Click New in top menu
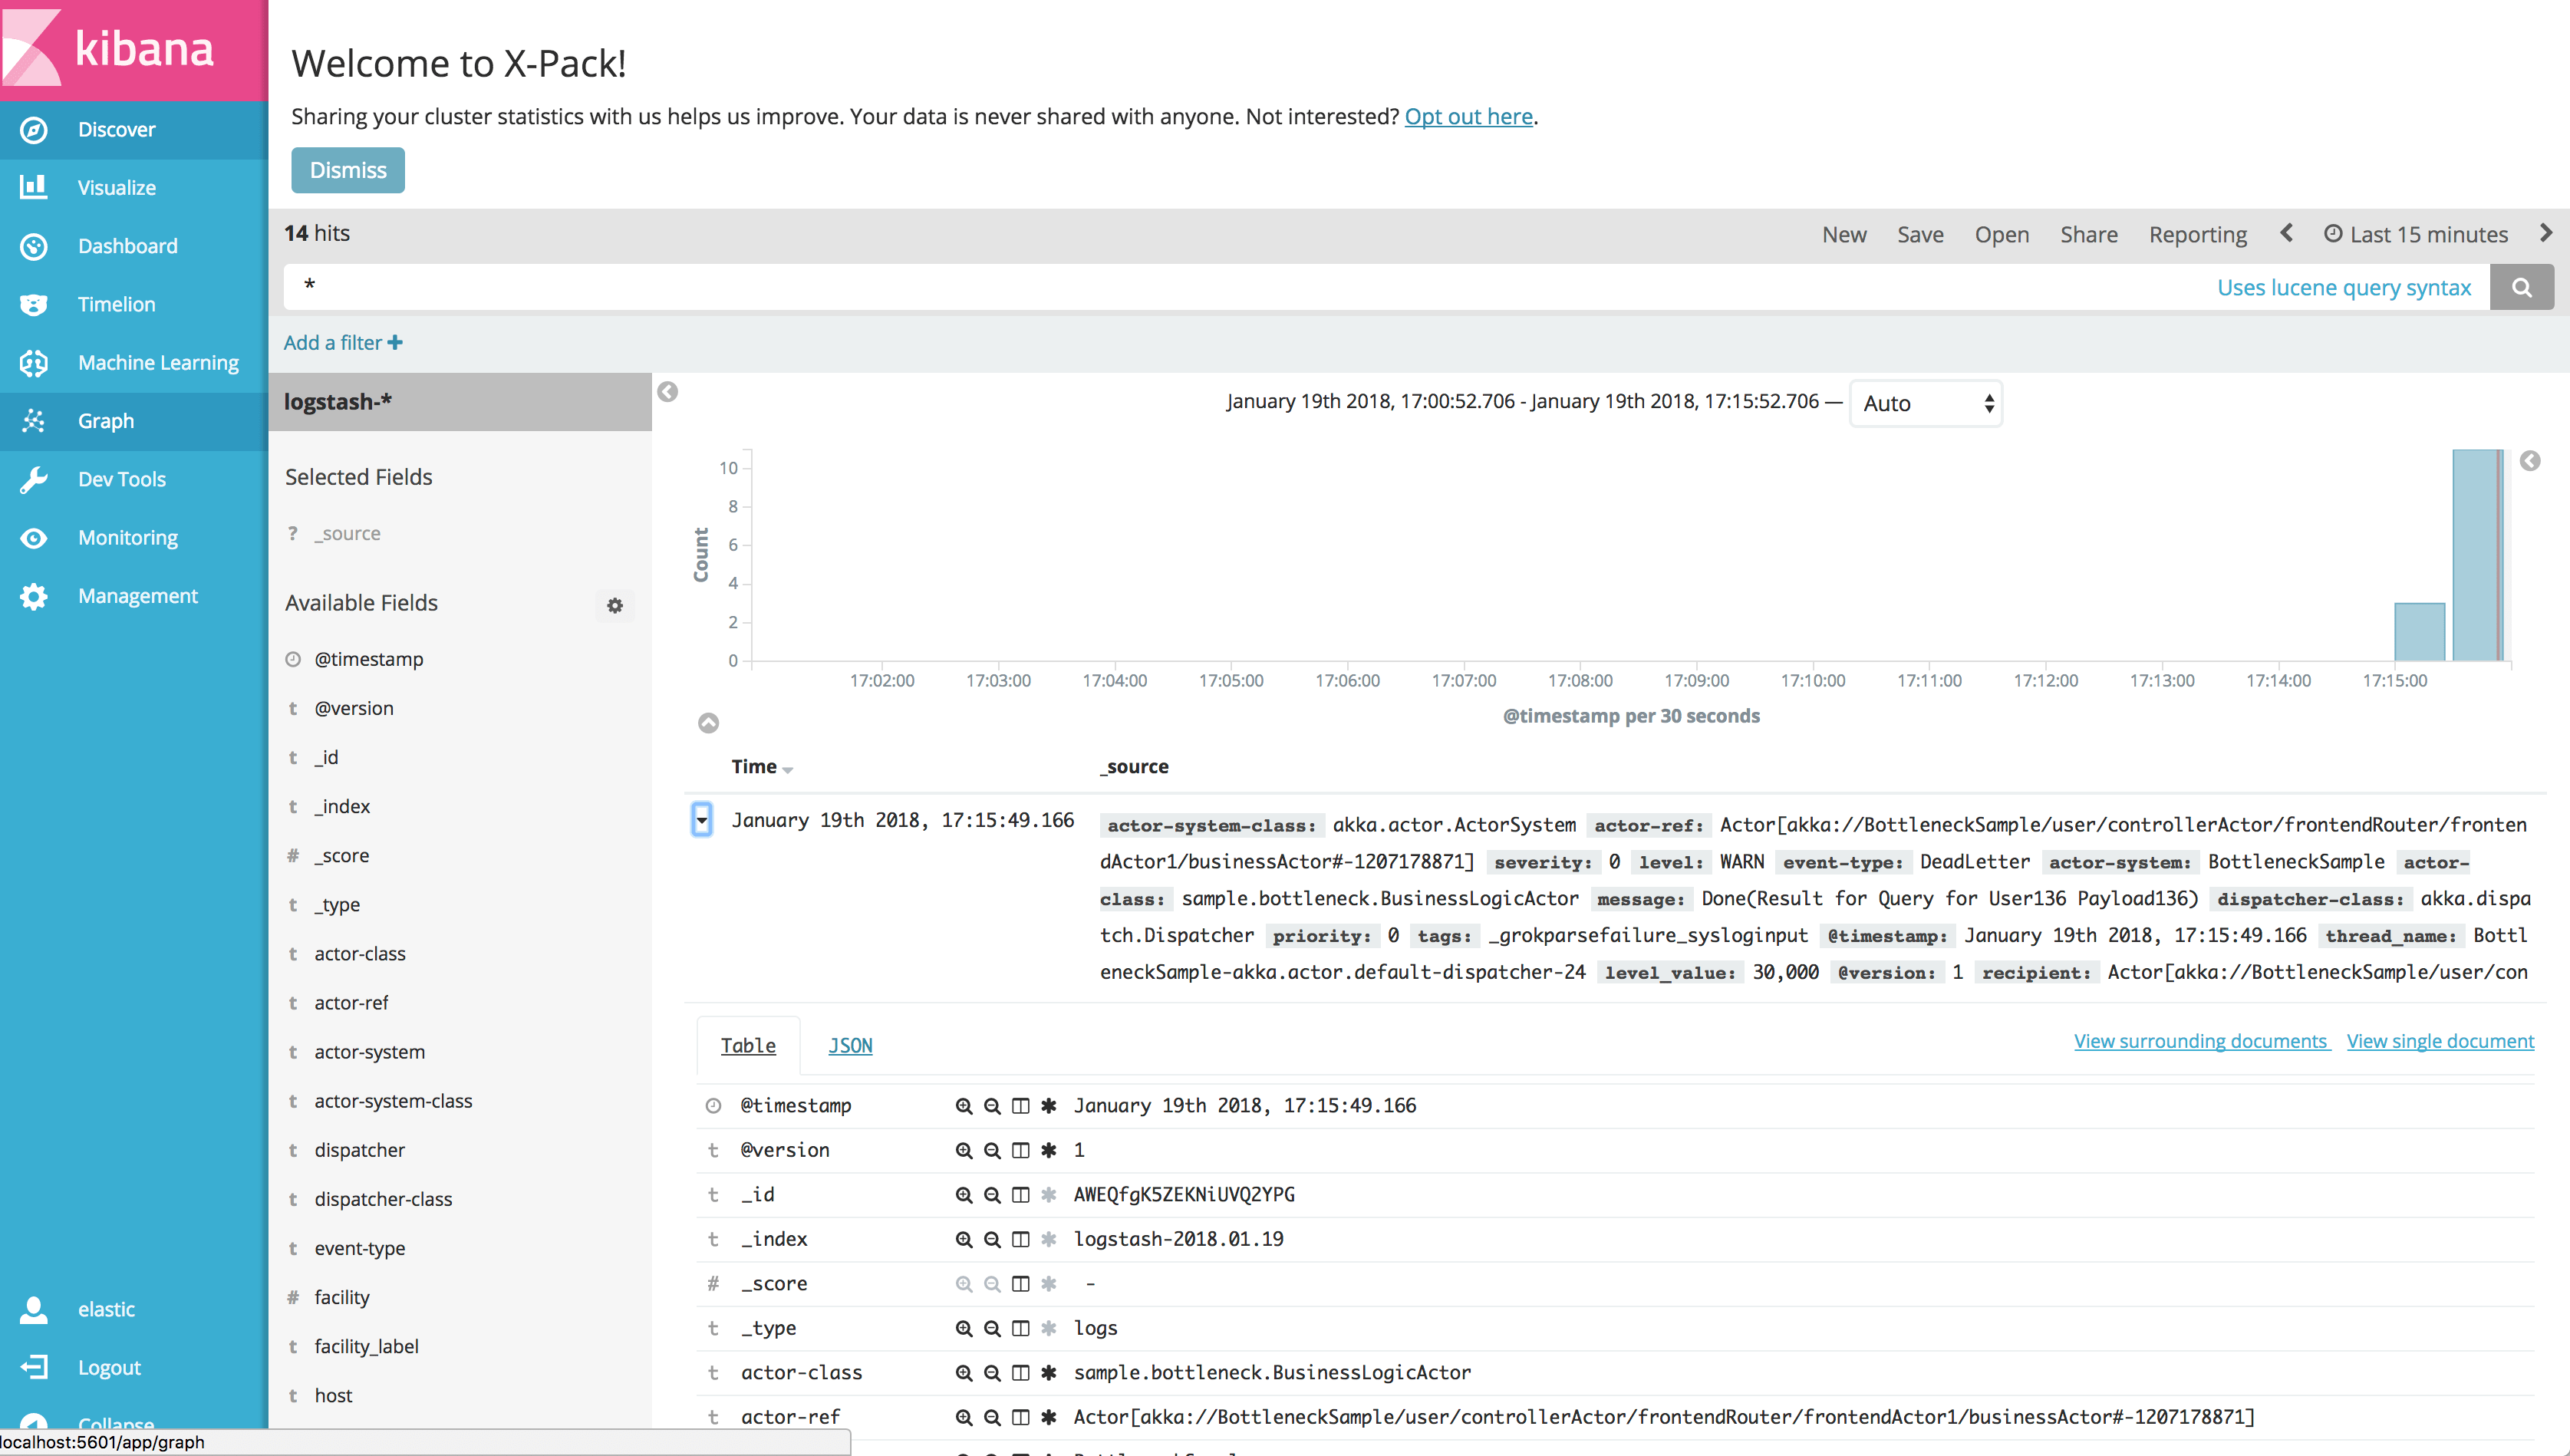 coord(1844,234)
